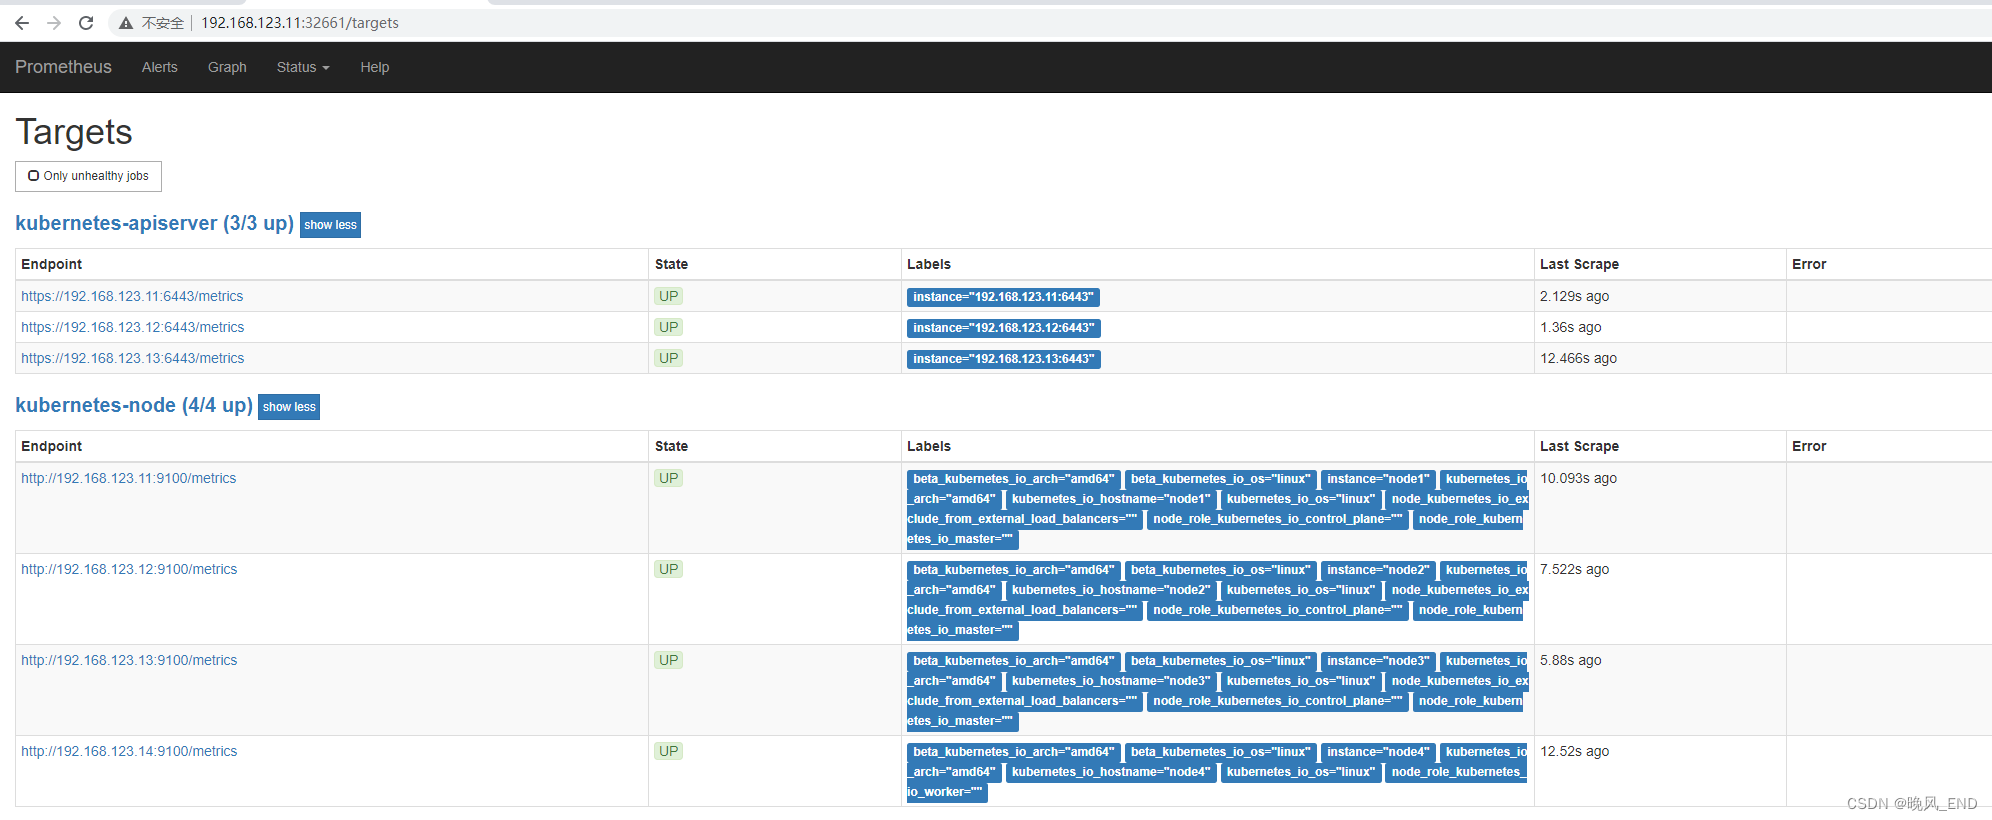Click the instance="192.168.123.13:6443" label
Screen dimensions: 1992x820
click(1004, 359)
